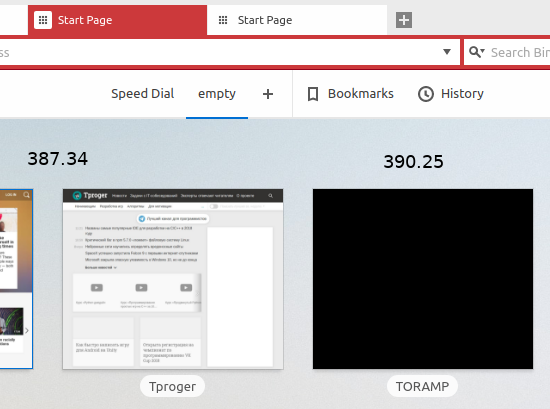Click the grid icon on active Start Page tab

tap(43, 20)
